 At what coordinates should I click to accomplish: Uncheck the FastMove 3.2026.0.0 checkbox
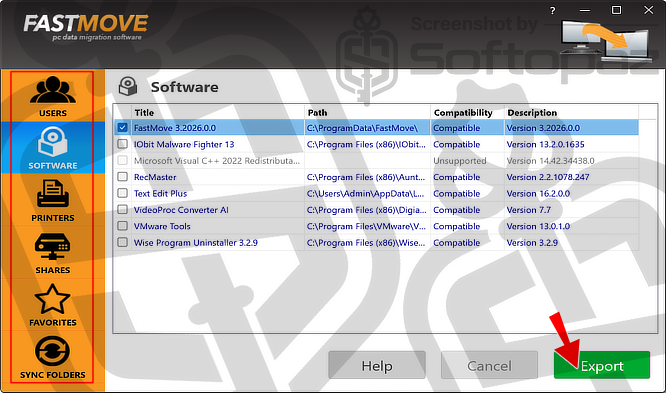pyautogui.click(x=123, y=127)
